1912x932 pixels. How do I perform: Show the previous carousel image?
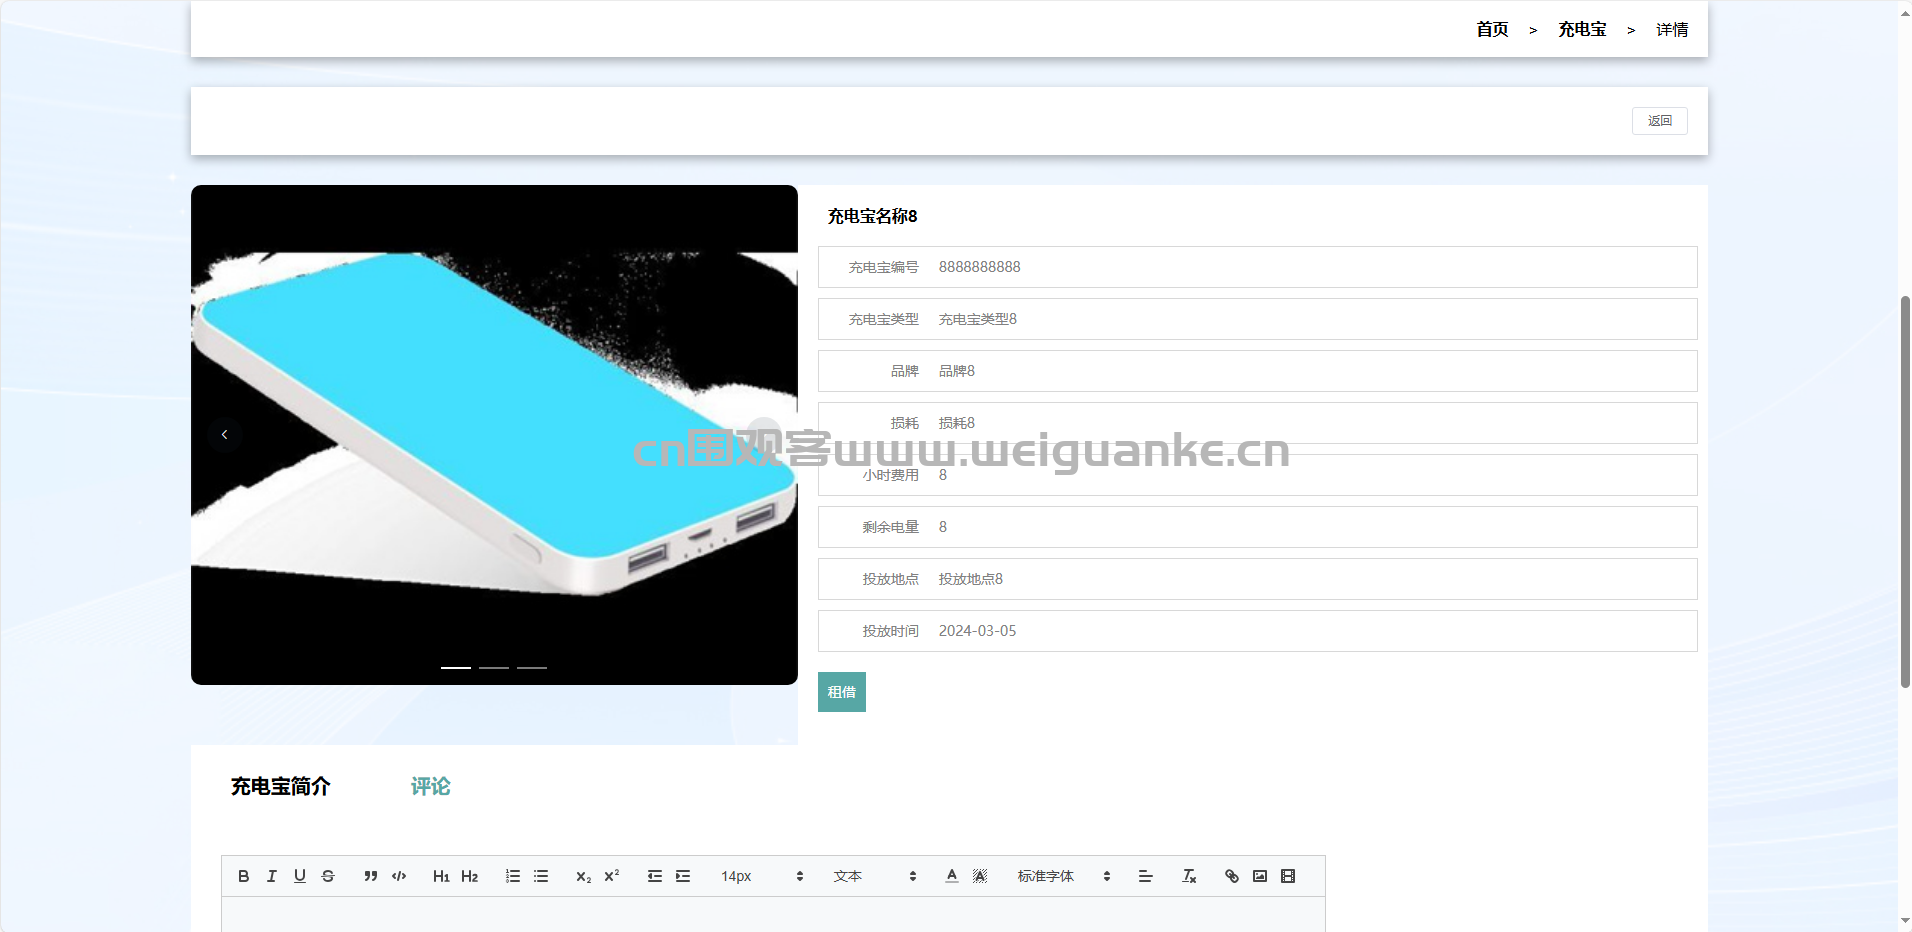[225, 435]
